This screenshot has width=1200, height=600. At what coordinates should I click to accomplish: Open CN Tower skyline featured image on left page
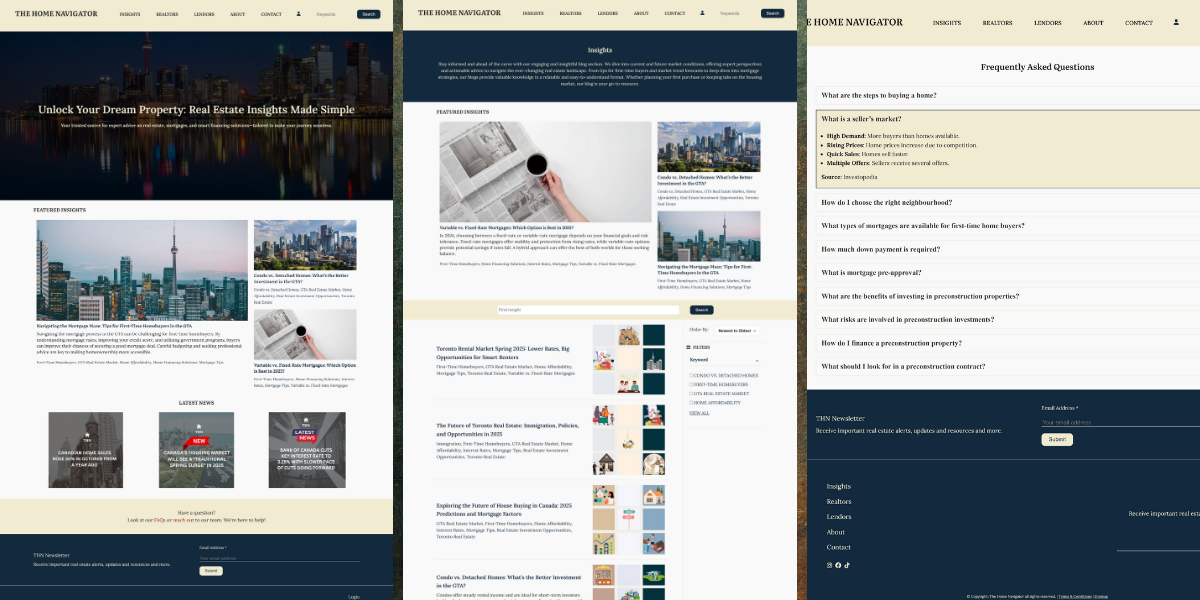[x=142, y=270]
